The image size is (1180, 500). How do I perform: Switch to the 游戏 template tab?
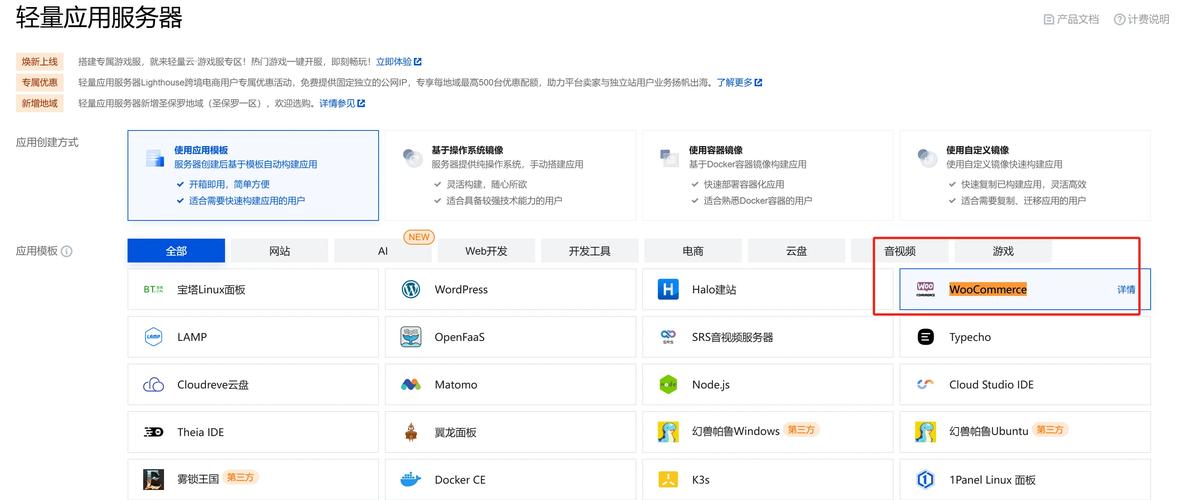1003,251
